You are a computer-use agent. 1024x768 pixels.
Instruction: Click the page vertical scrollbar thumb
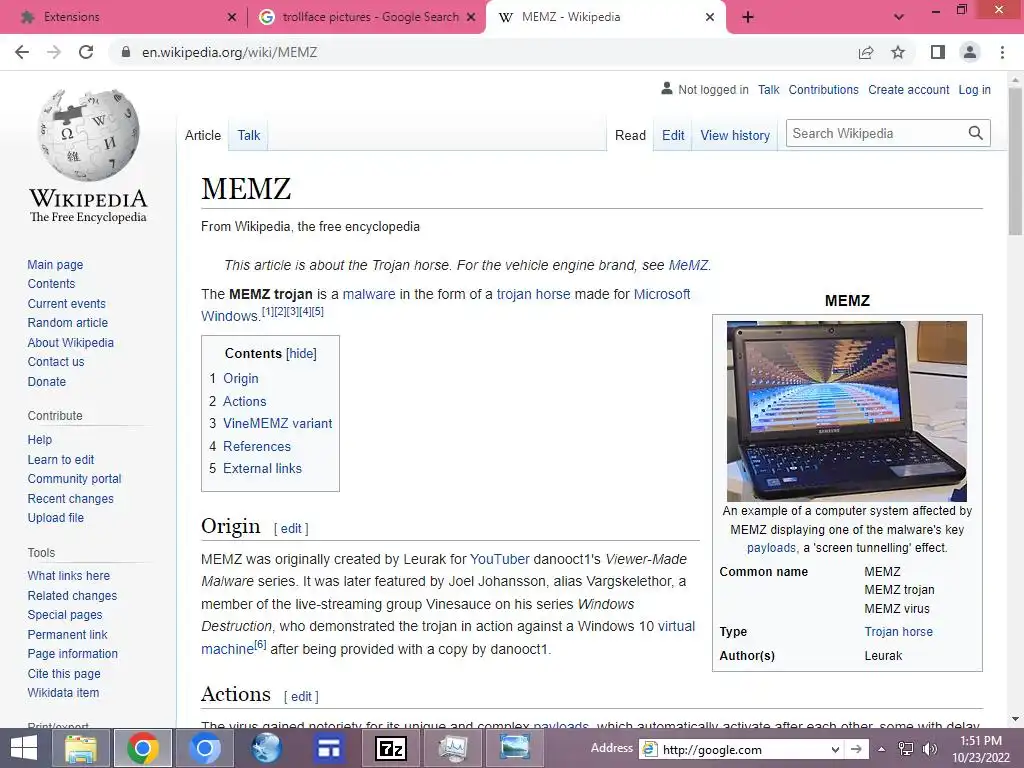point(1015,160)
